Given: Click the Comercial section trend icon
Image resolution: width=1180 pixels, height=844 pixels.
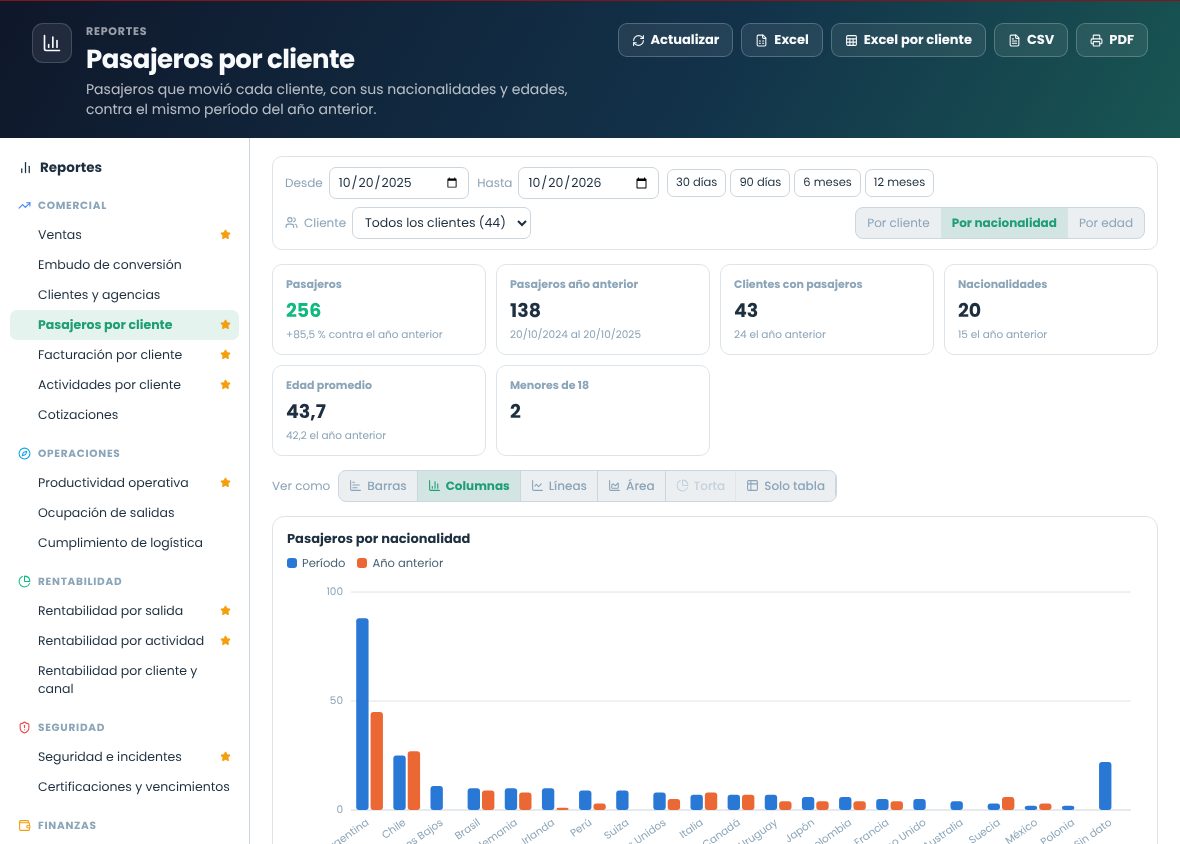Looking at the screenshot, I should point(25,205).
